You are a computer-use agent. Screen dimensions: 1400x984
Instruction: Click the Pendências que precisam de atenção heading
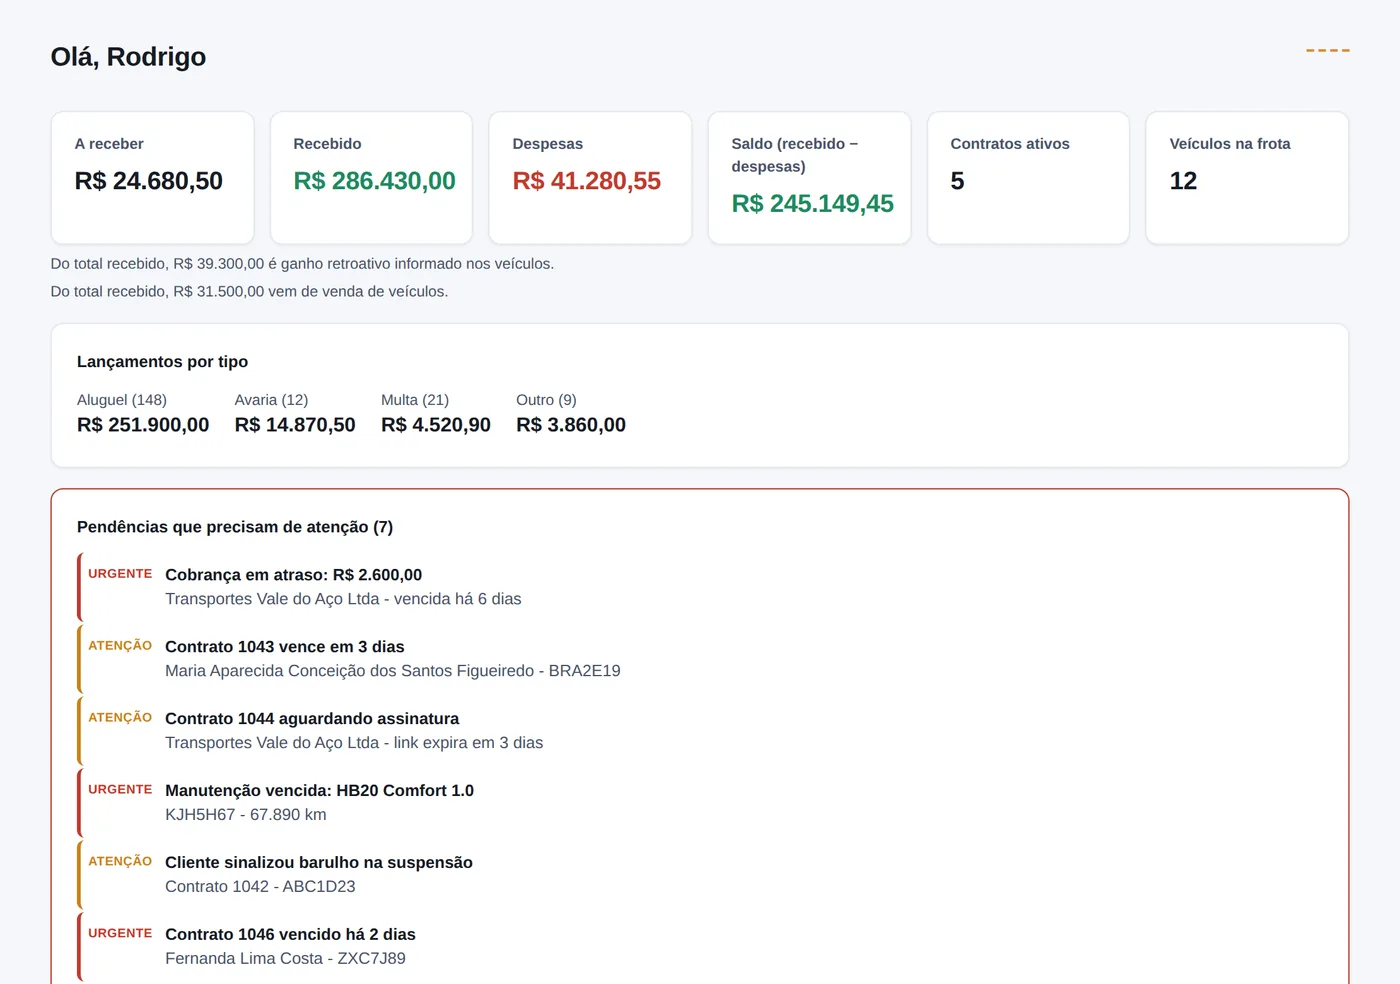[235, 527]
